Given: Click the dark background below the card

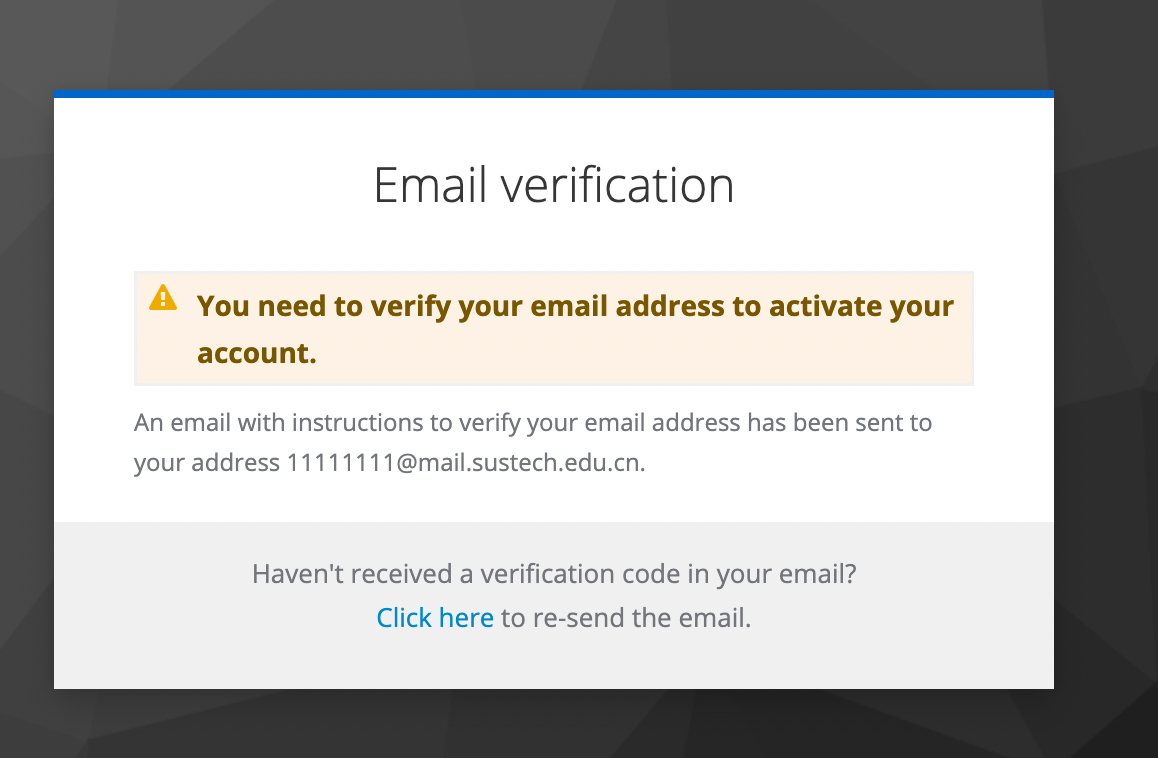Looking at the screenshot, I should click(553, 724).
